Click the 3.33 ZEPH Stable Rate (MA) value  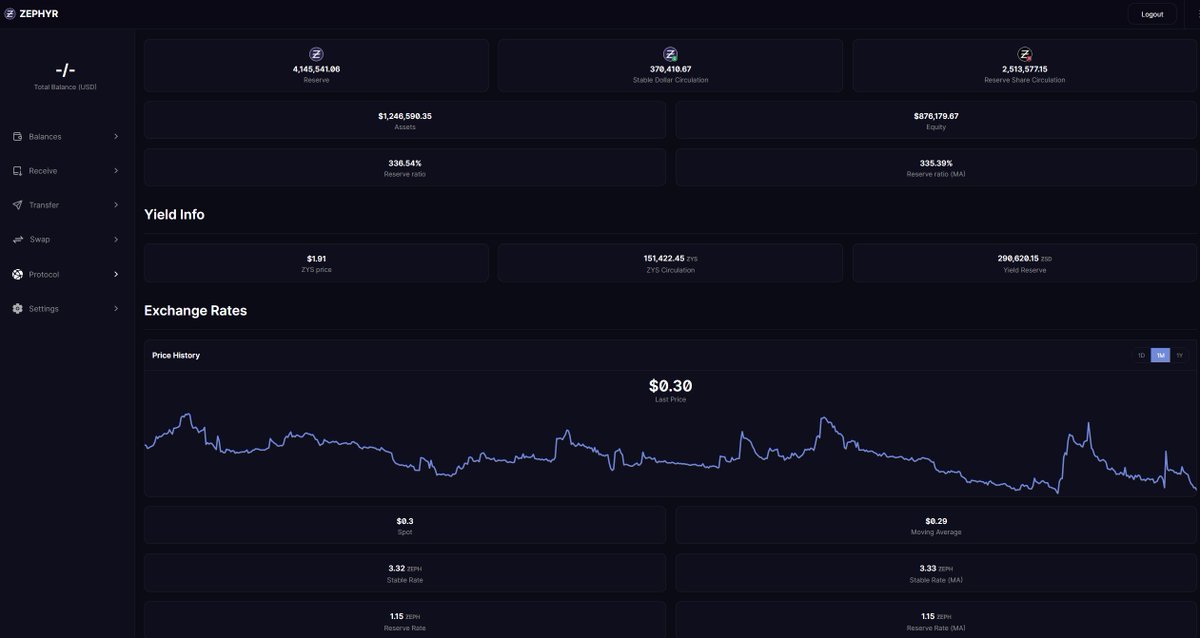point(936,568)
